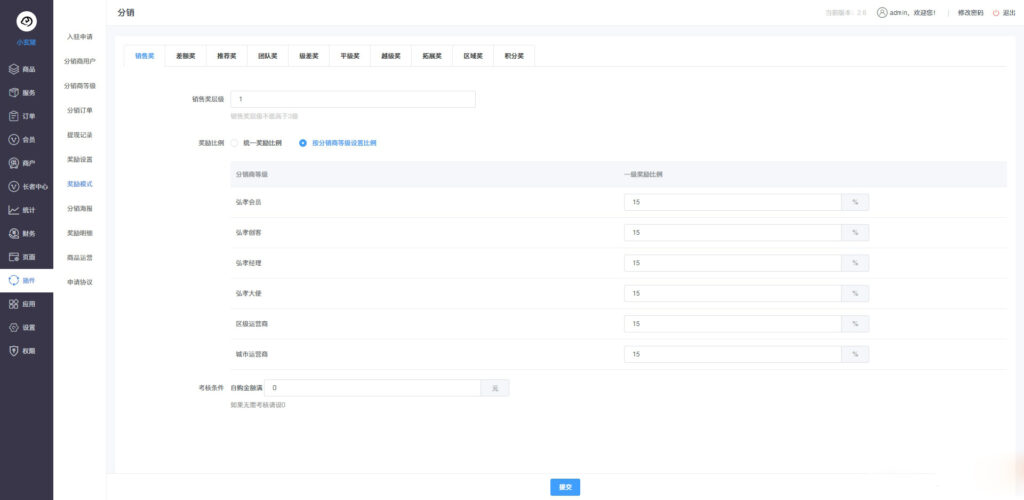1024x500 pixels.
Task: Click the 退出 logout power icon
Action: point(996,13)
